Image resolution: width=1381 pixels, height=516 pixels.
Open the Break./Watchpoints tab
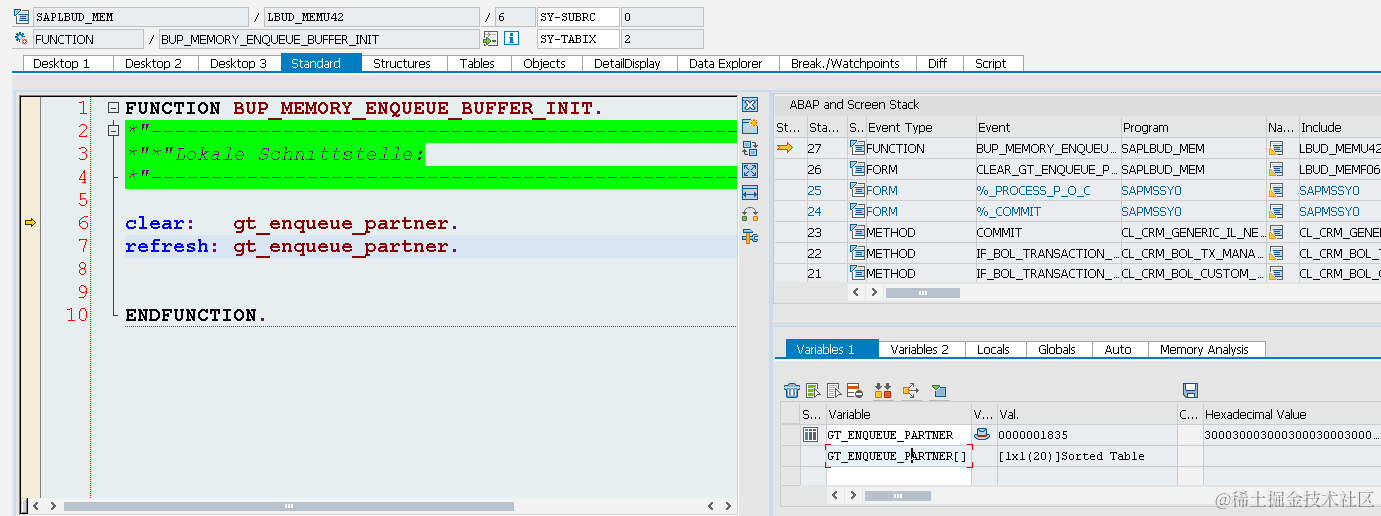coord(846,63)
